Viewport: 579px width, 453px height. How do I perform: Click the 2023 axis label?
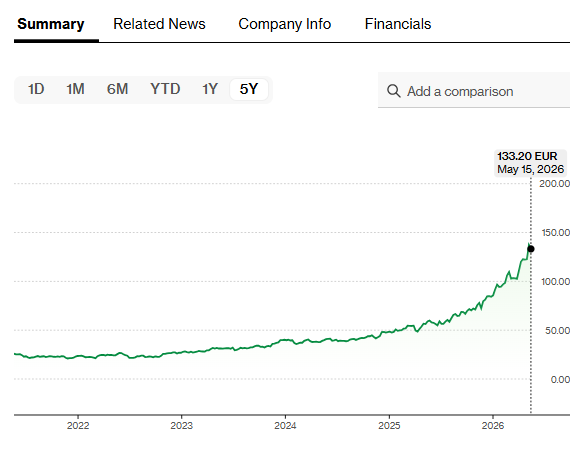(x=181, y=426)
